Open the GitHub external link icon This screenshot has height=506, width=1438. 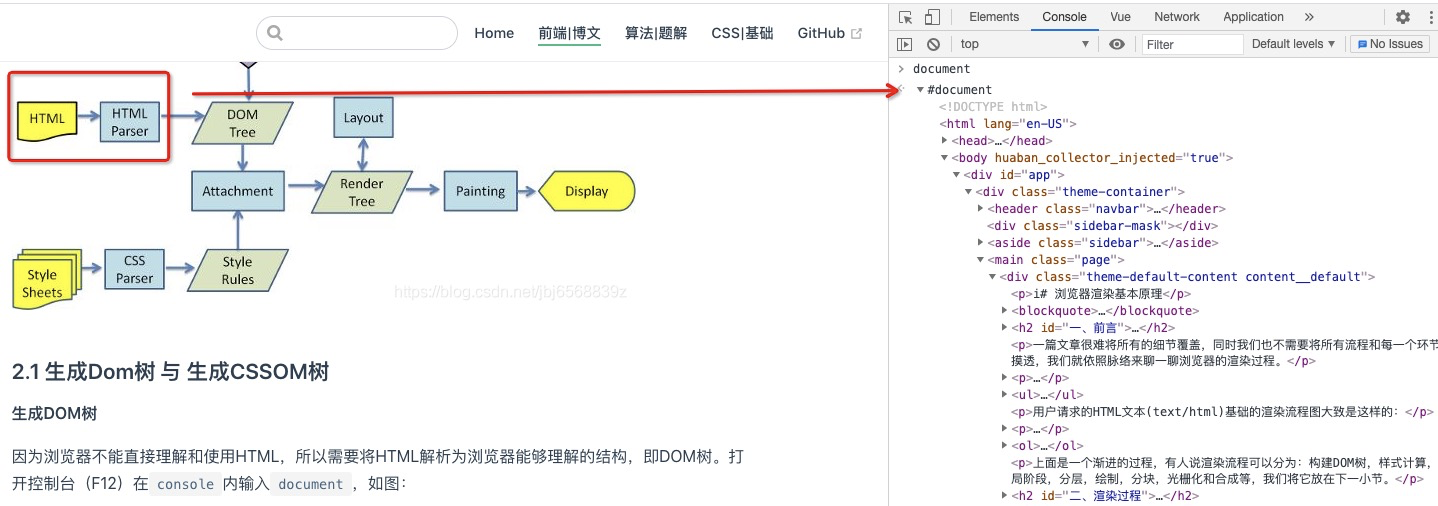[856, 34]
